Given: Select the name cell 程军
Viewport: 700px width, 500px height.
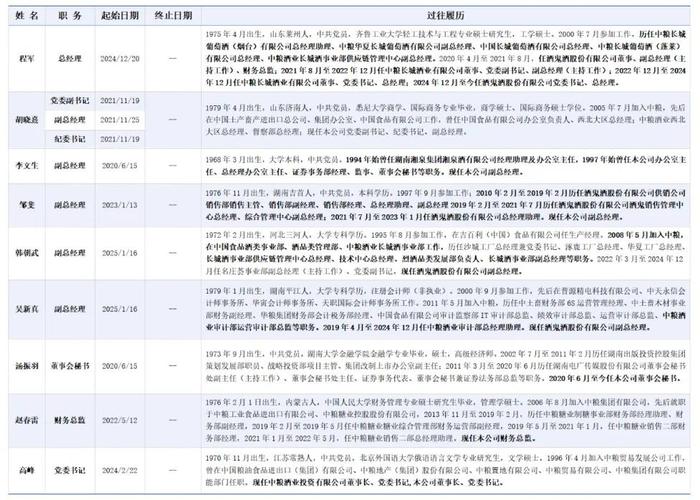Looking at the screenshot, I should click(x=27, y=58).
